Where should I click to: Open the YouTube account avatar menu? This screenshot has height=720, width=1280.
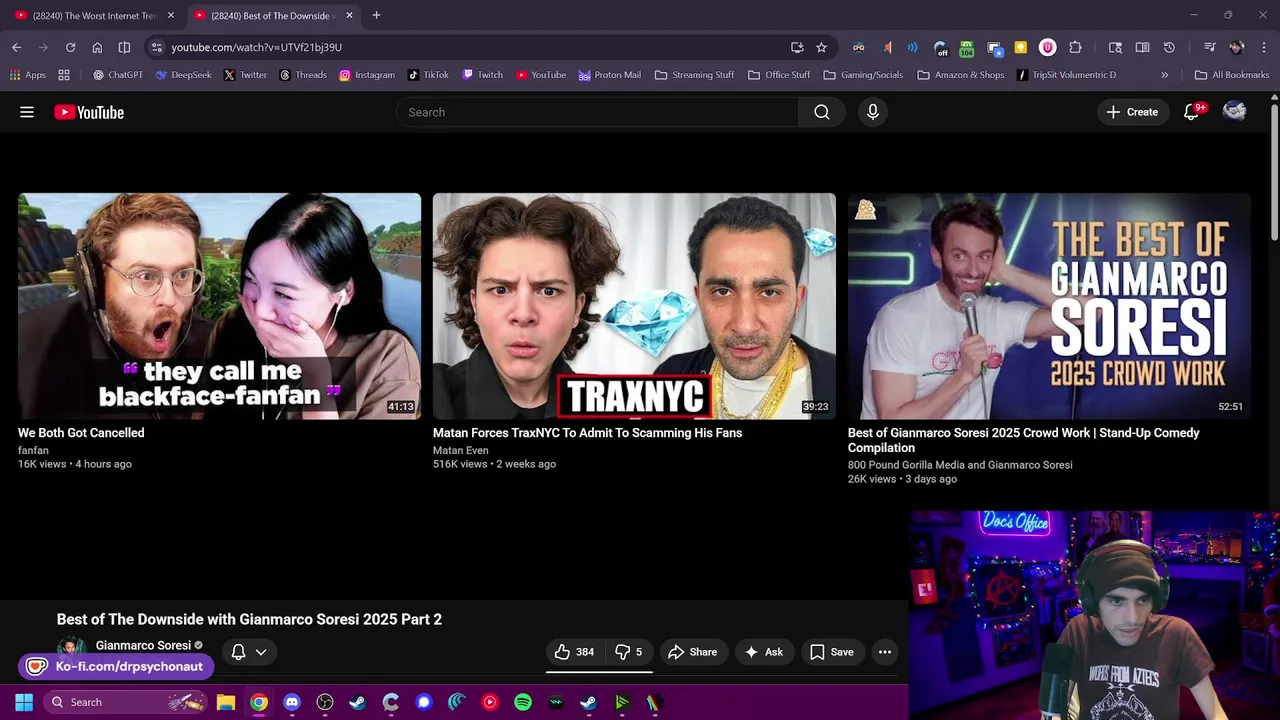[1235, 112]
